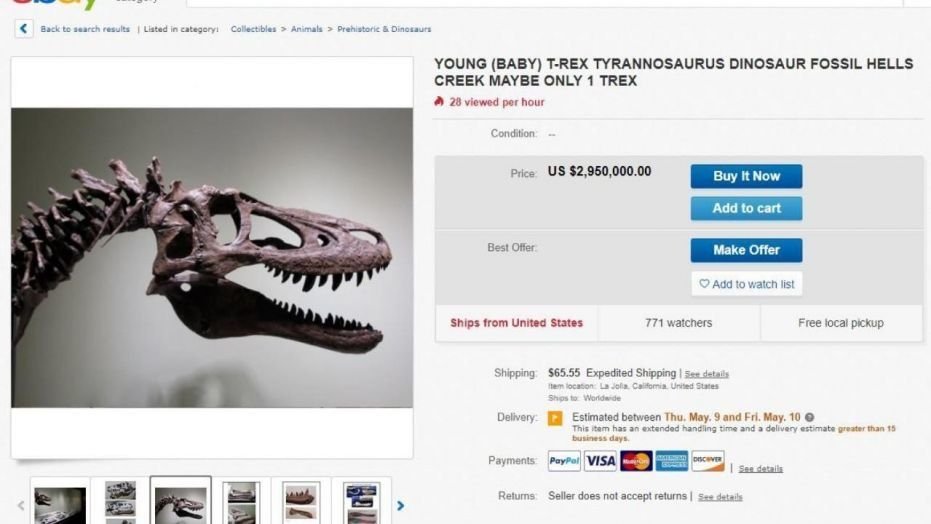
Task: Open the Collectibles category breadcrumb
Action: (253, 29)
